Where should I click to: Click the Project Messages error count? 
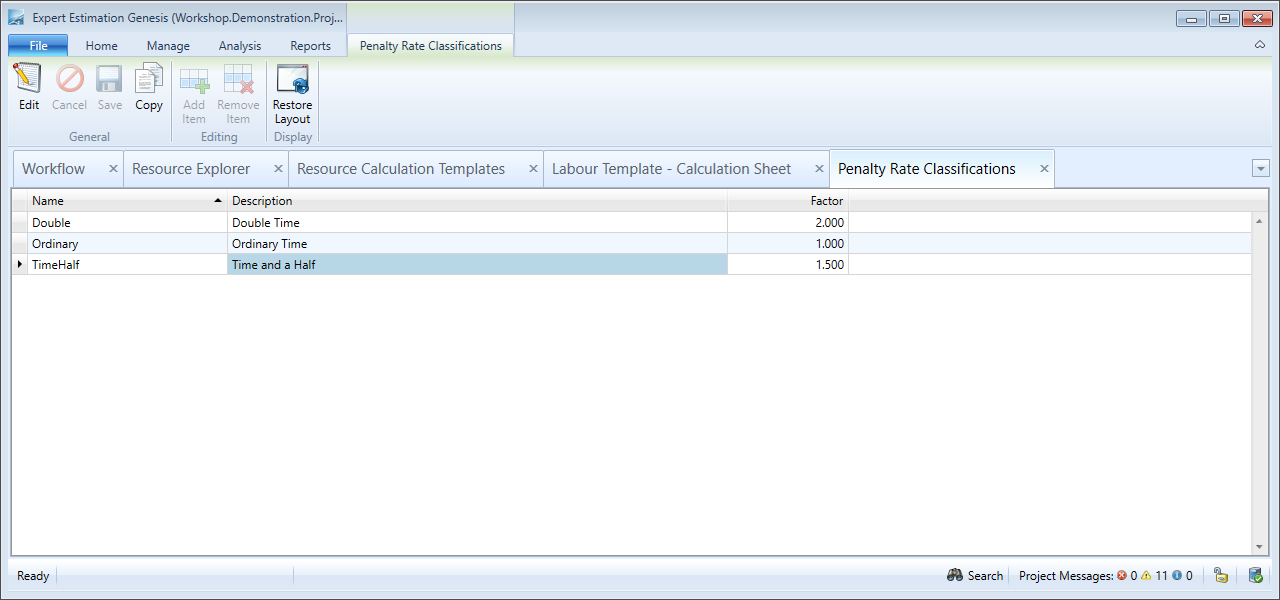click(x=1127, y=576)
